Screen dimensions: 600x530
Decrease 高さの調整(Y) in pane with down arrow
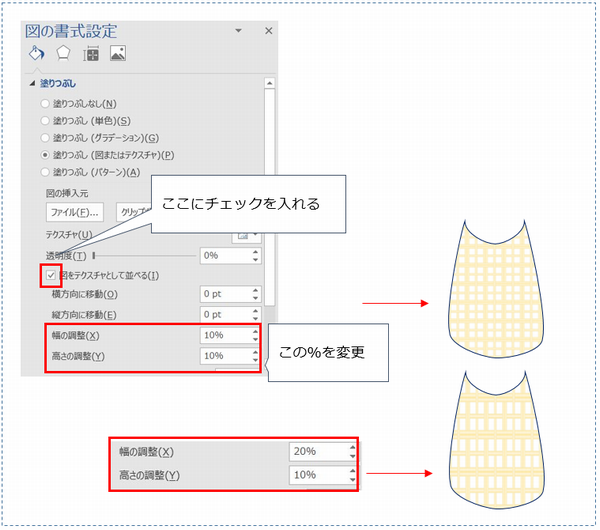pos(255,360)
